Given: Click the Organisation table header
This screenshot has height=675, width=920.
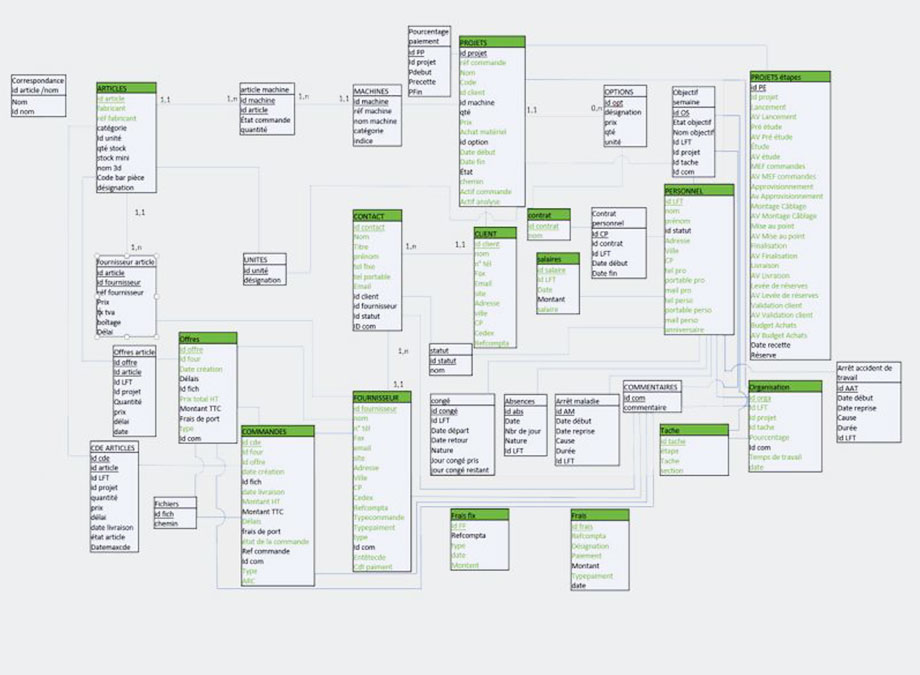Looking at the screenshot, I should 784,386.
